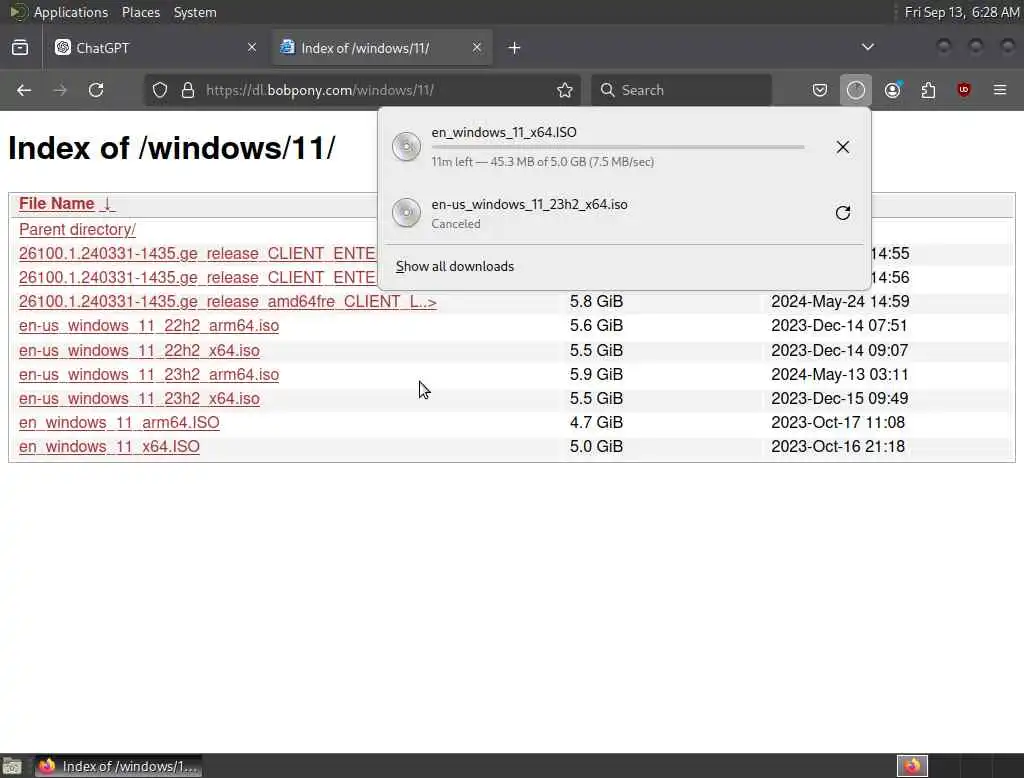
Task: Click the Index of /windows/11/ heading
Action: [172, 148]
